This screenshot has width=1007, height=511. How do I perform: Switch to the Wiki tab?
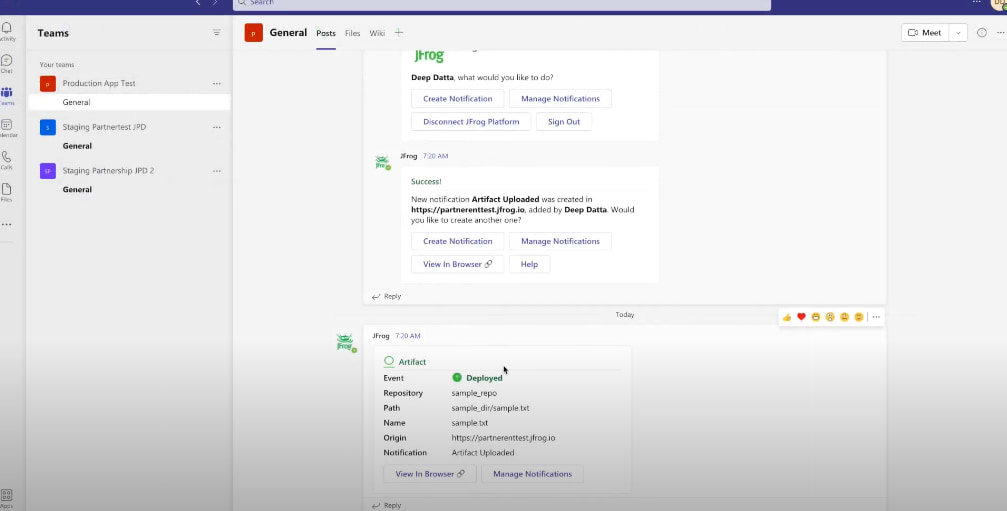tap(377, 33)
